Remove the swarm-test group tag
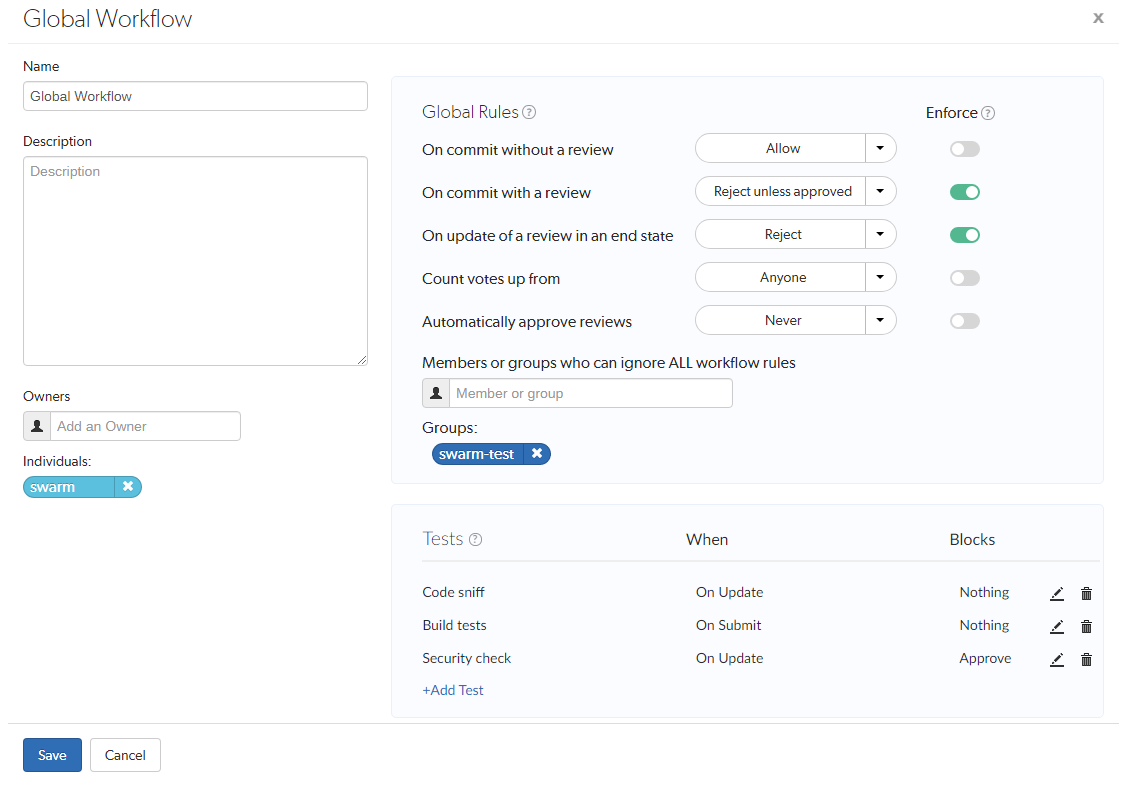The image size is (1130, 785). coord(538,453)
